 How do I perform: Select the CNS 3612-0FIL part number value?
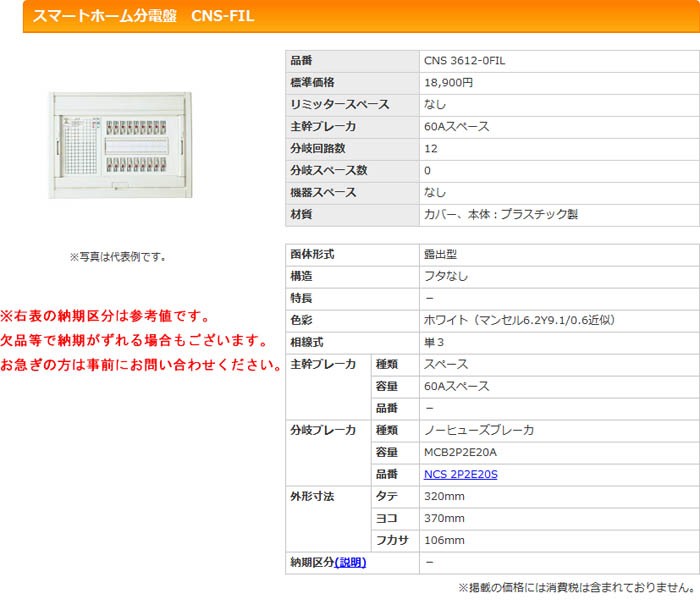(465, 61)
